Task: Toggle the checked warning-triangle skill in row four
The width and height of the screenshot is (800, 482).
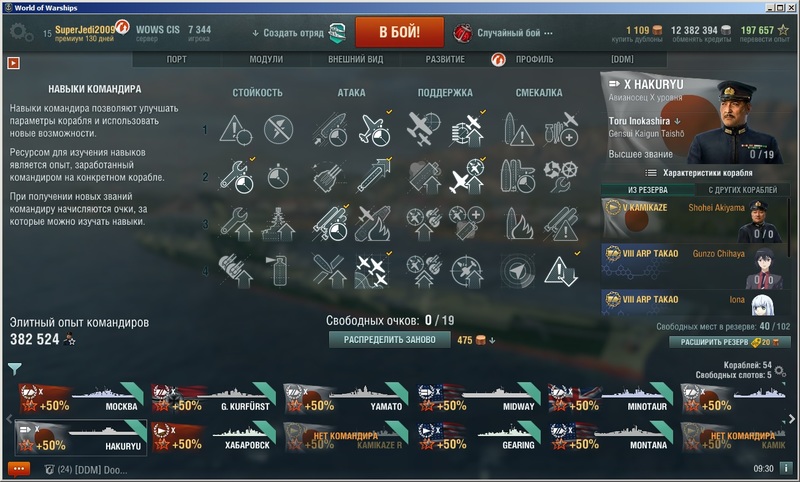Action: coord(560,270)
